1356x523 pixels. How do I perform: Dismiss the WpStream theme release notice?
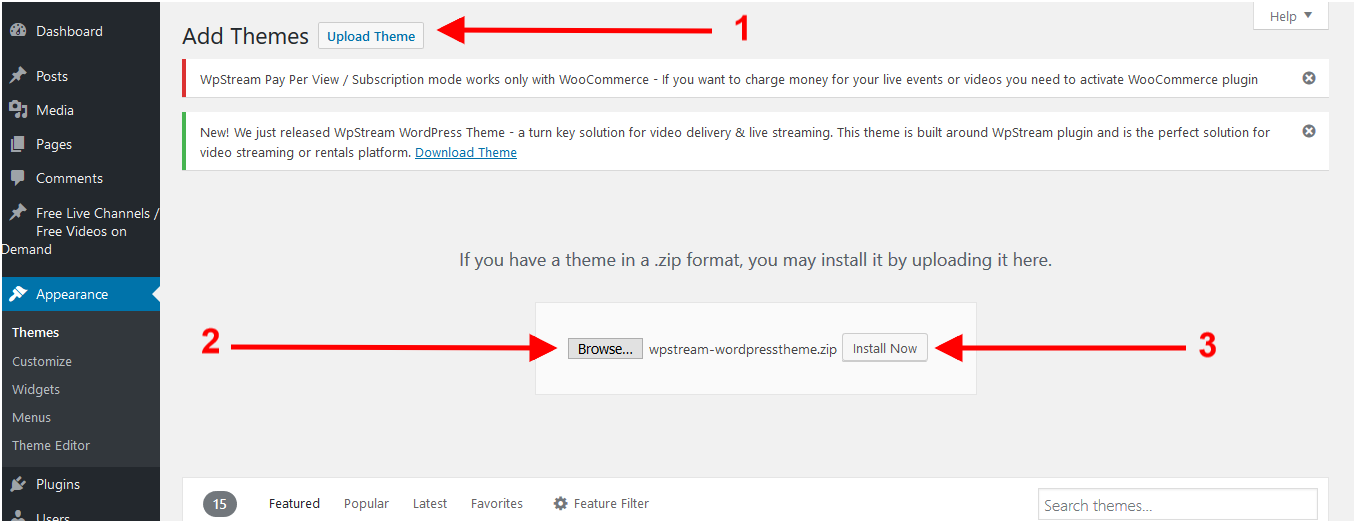[1309, 131]
